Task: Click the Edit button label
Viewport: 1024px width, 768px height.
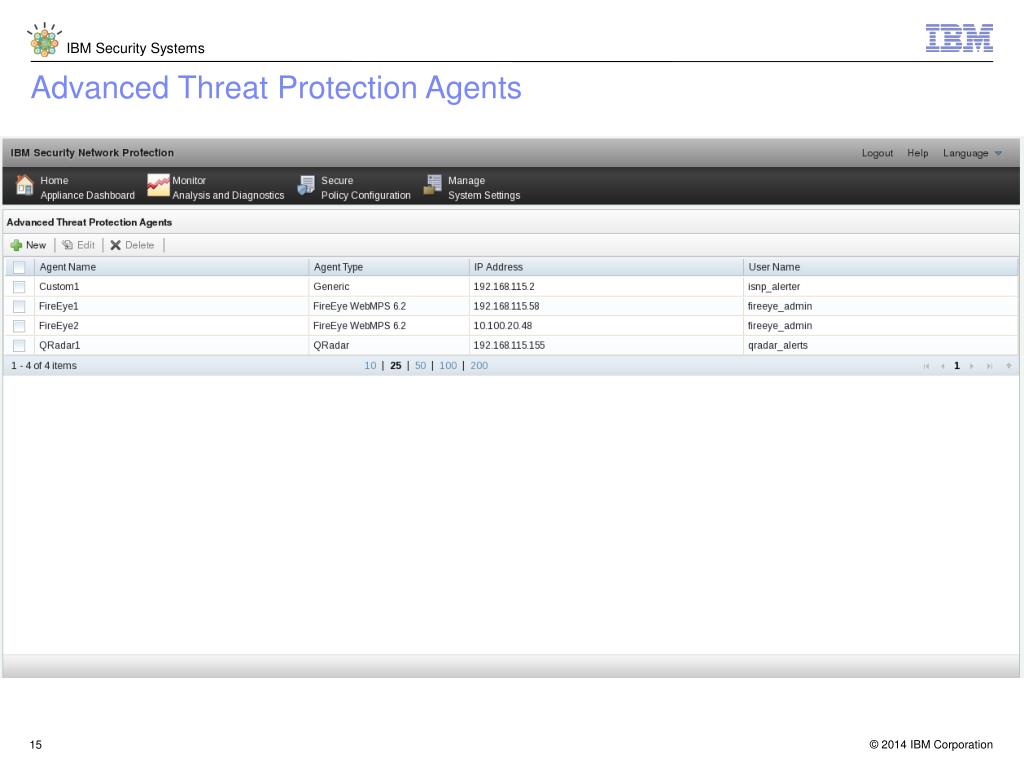Action: pos(86,246)
